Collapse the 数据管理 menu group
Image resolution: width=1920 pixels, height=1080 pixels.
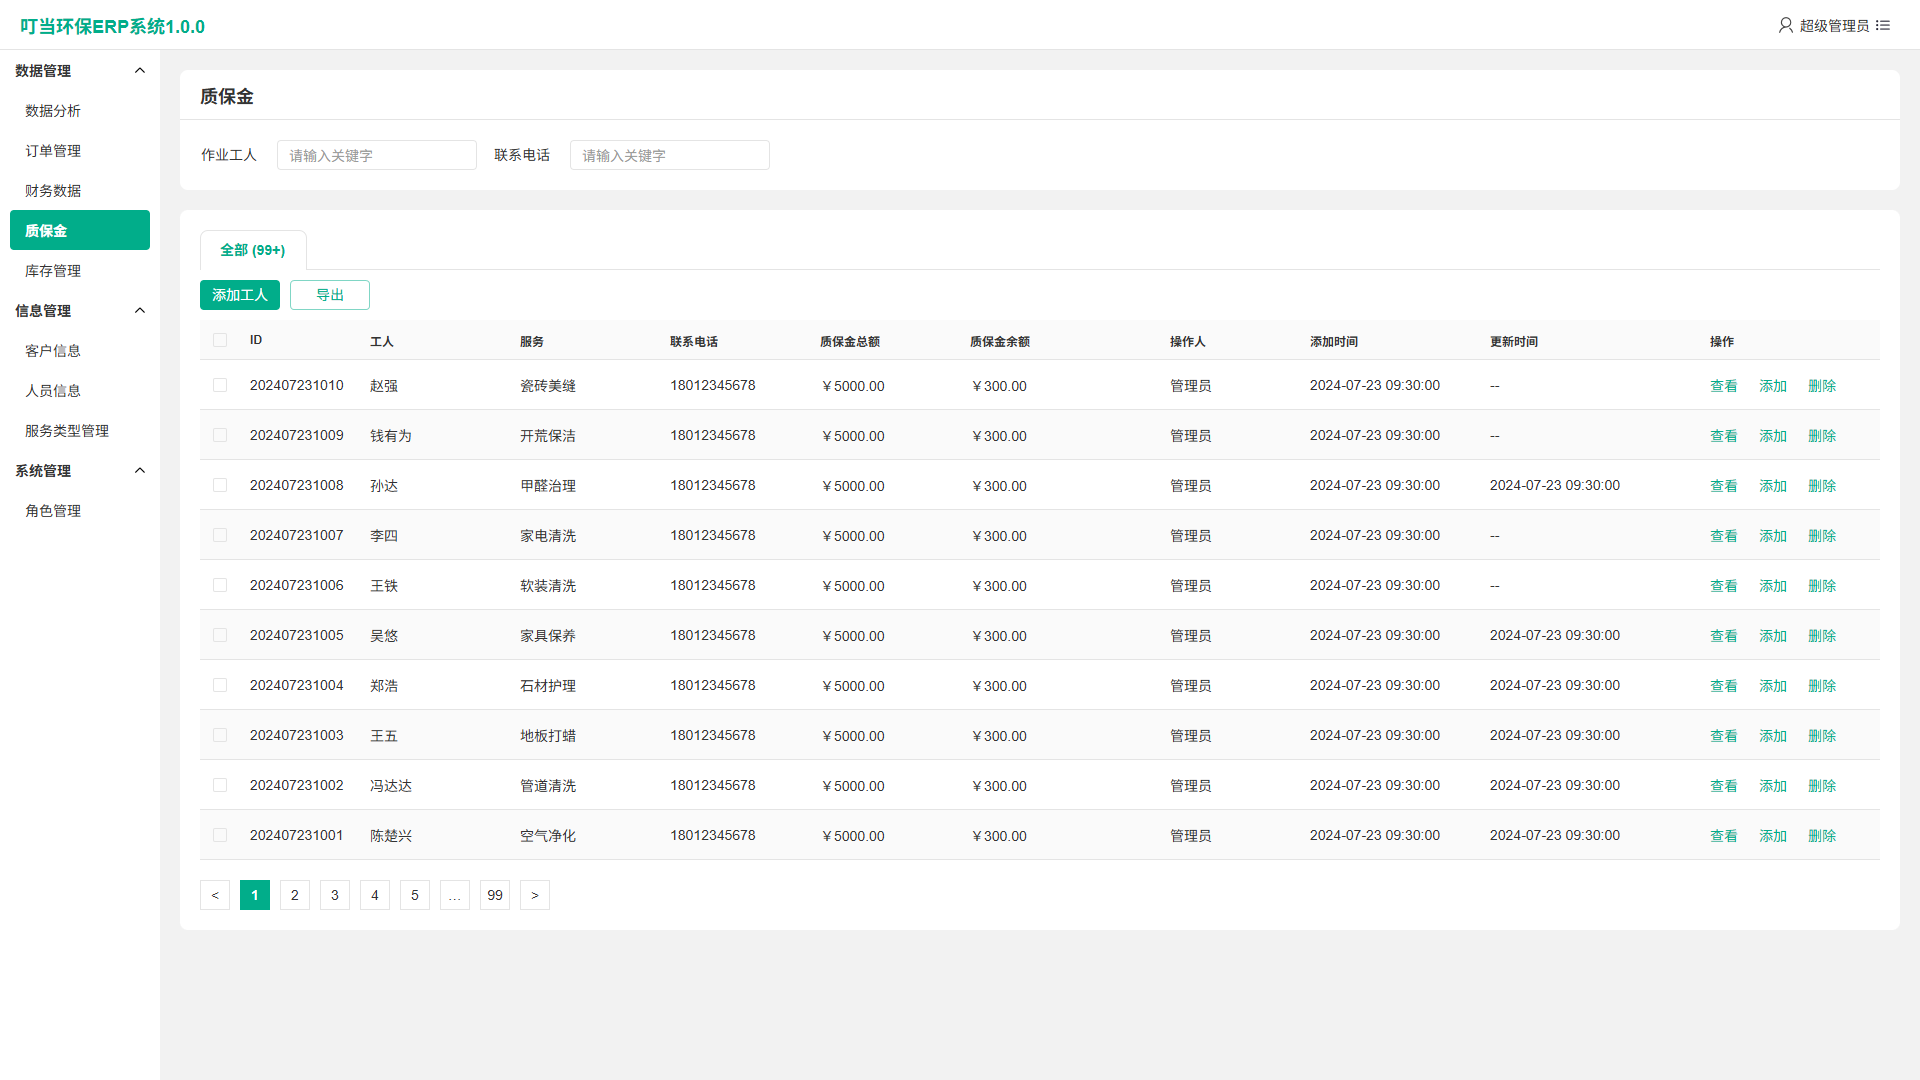pos(140,70)
